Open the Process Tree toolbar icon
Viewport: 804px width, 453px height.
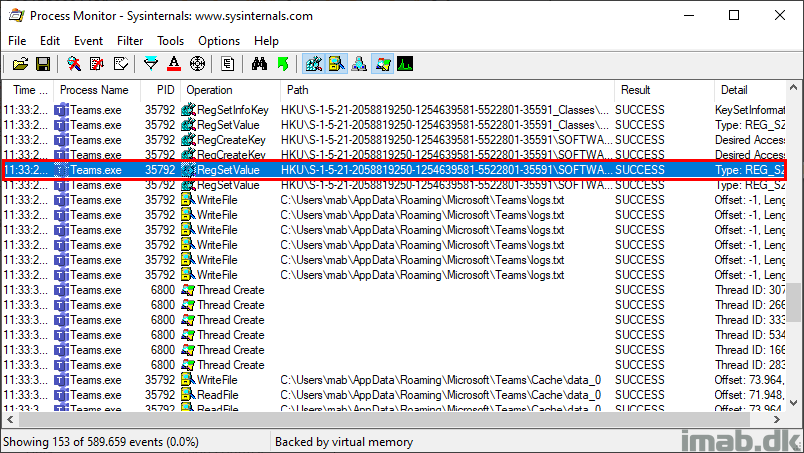228,64
